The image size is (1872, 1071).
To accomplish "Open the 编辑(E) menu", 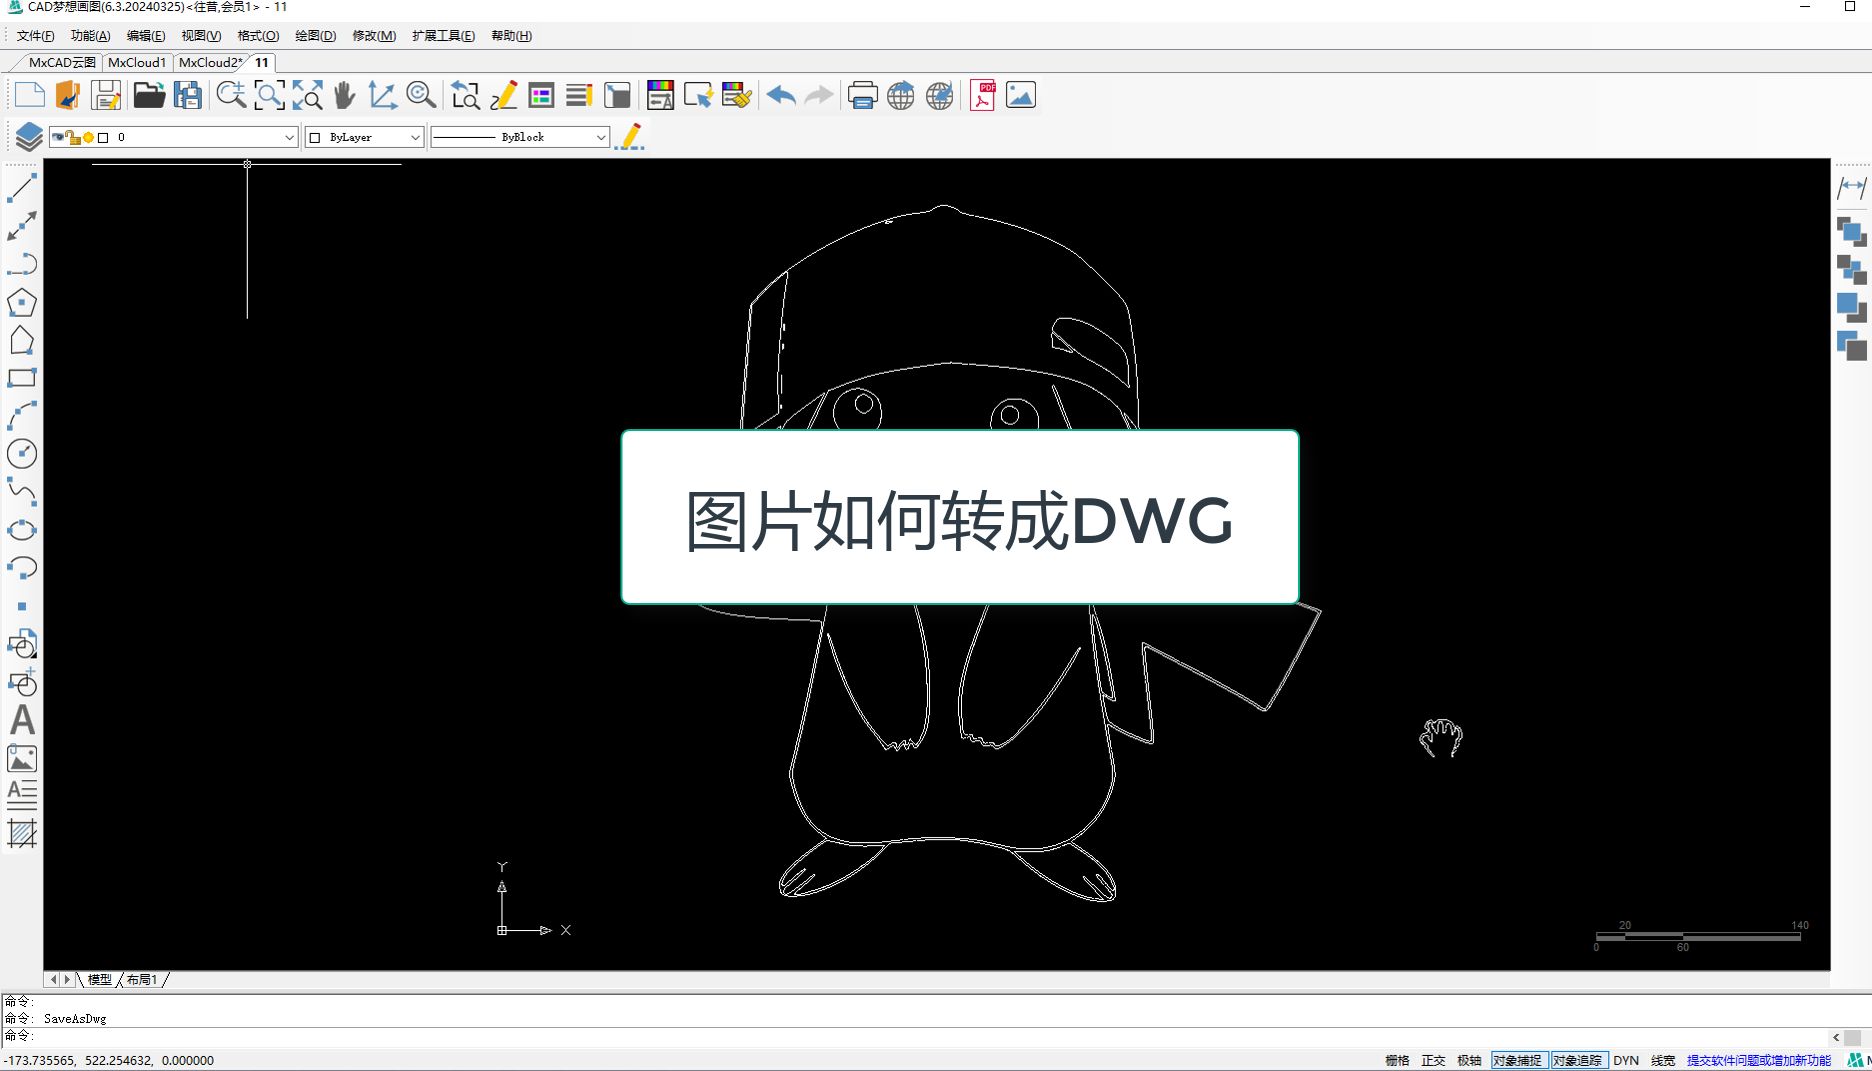I will [146, 35].
